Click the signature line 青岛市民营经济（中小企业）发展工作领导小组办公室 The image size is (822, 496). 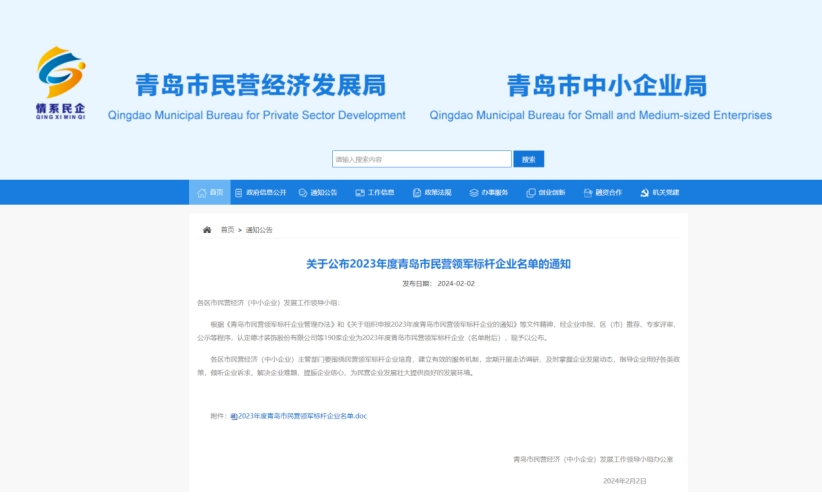593,459
